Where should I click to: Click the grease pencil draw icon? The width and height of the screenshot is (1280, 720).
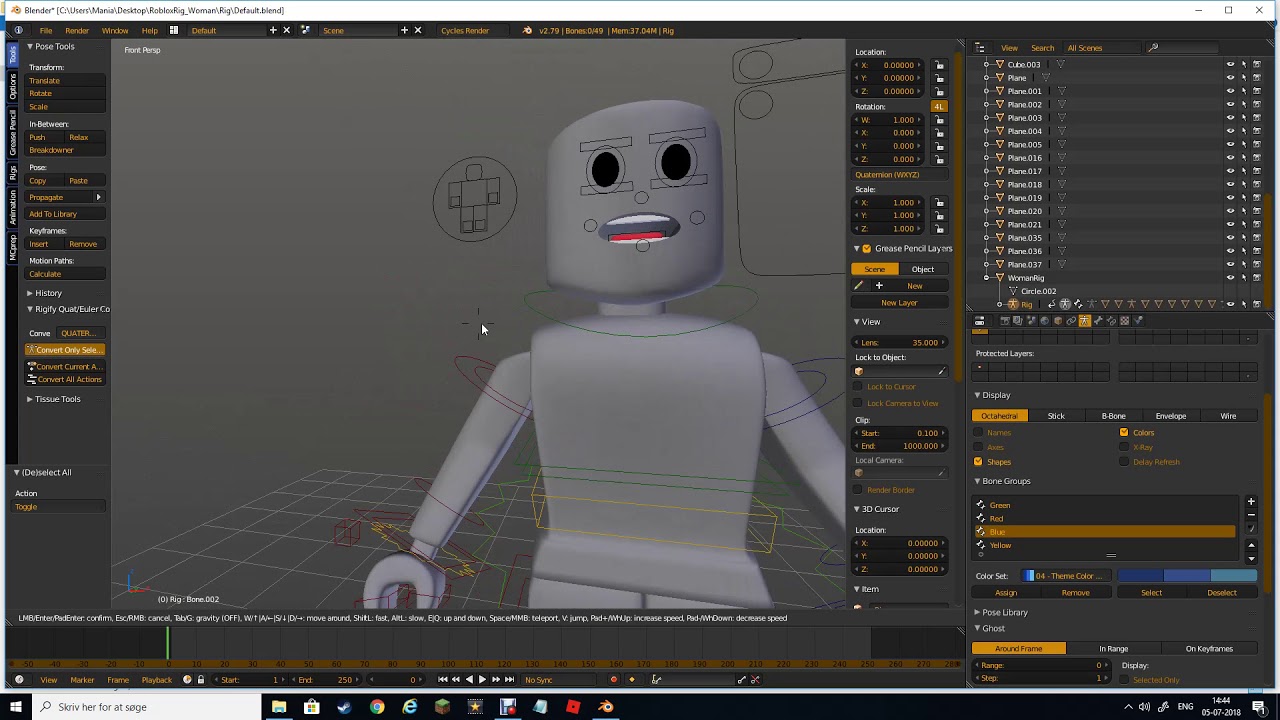[x=858, y=286]
